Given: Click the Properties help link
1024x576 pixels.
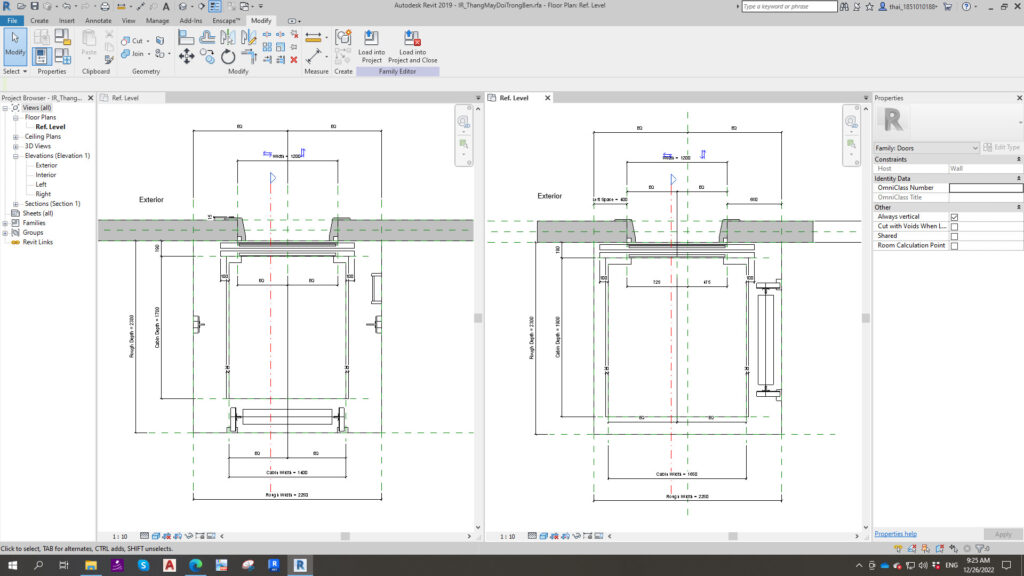Looking at the screenshot, I should point(895,534).
